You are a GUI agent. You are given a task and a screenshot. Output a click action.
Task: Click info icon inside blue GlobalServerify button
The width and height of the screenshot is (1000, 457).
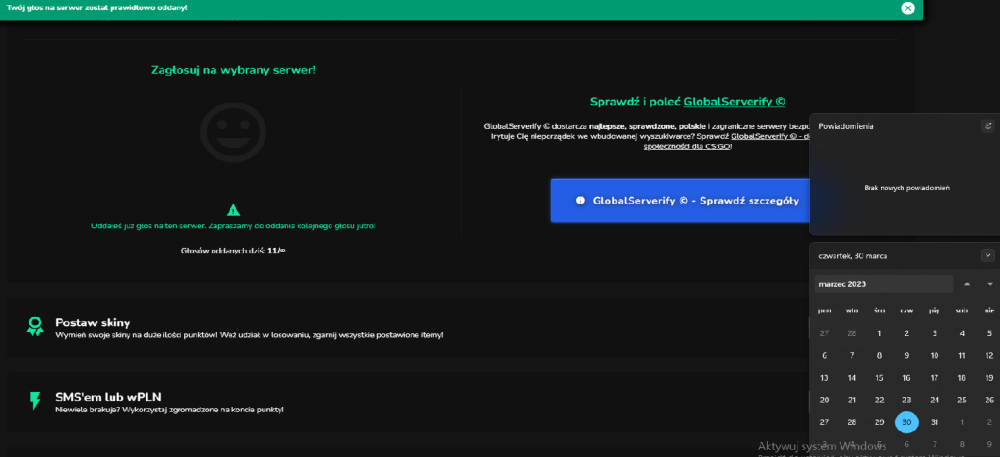(580, 200)
